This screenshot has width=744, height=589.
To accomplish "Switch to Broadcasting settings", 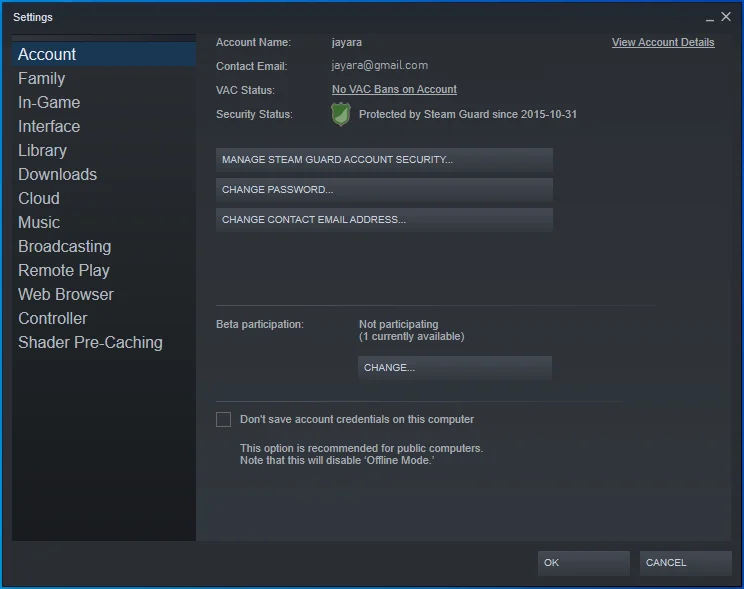I will 104,246.
